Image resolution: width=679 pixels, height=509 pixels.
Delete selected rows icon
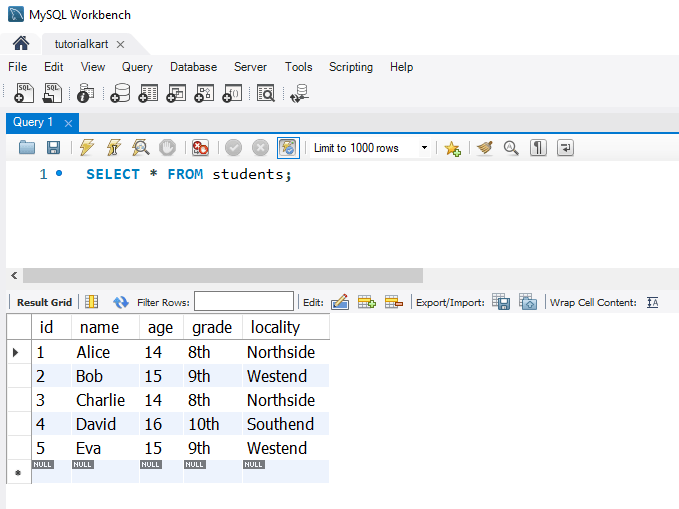click(394, 302)
